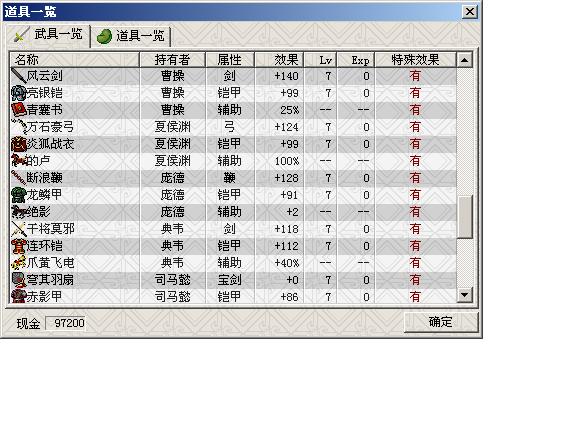Screen dimensions: 576x432
Task: Click the 100% effect value
Action: (x=287, y=161)
